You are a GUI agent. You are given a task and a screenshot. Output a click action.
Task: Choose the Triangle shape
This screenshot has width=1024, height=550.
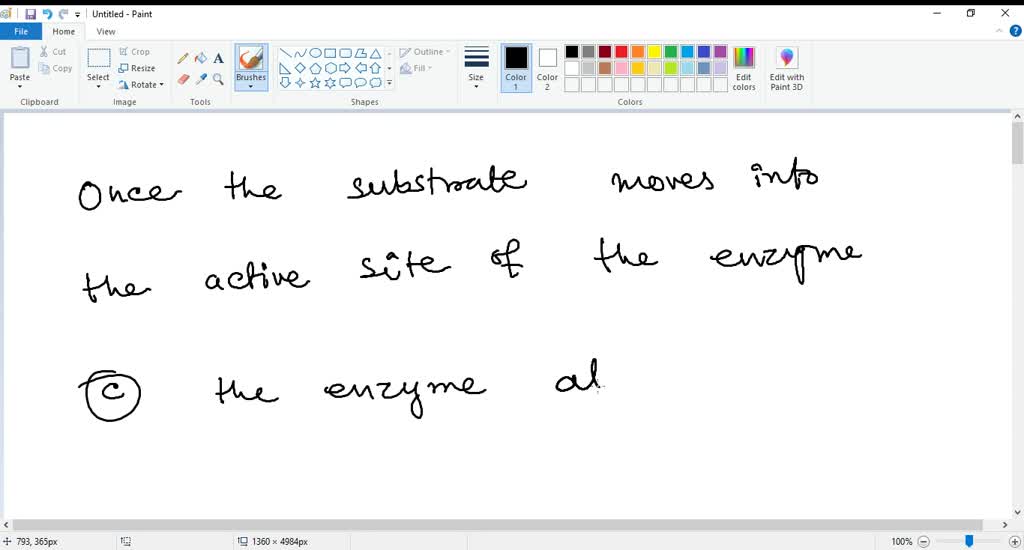tap(376, 54)
